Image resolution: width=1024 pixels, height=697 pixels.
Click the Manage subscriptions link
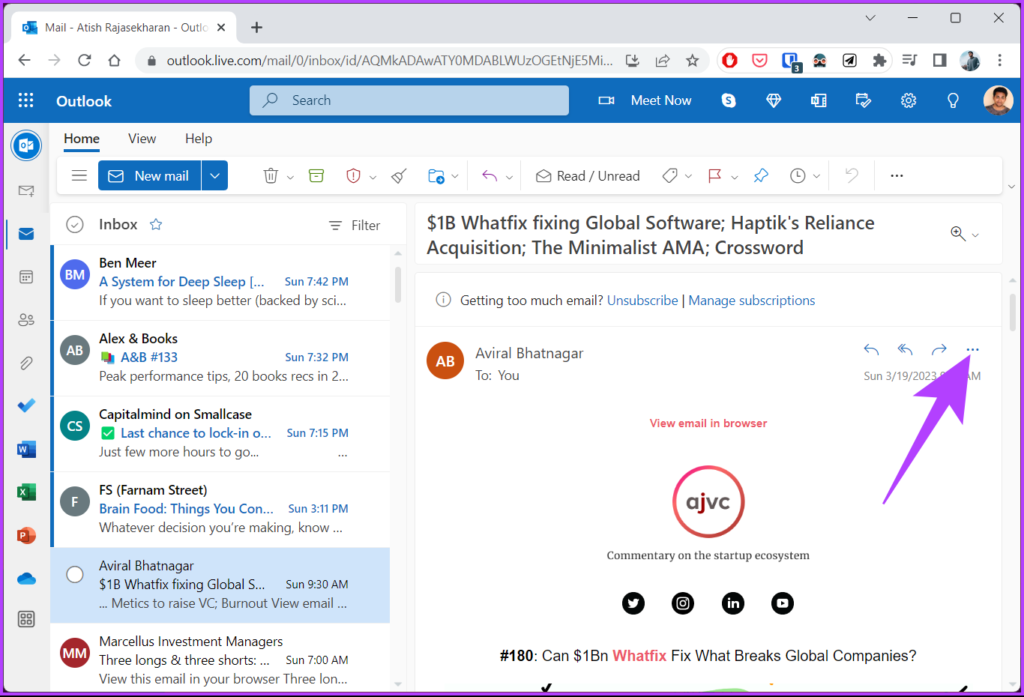752,300
